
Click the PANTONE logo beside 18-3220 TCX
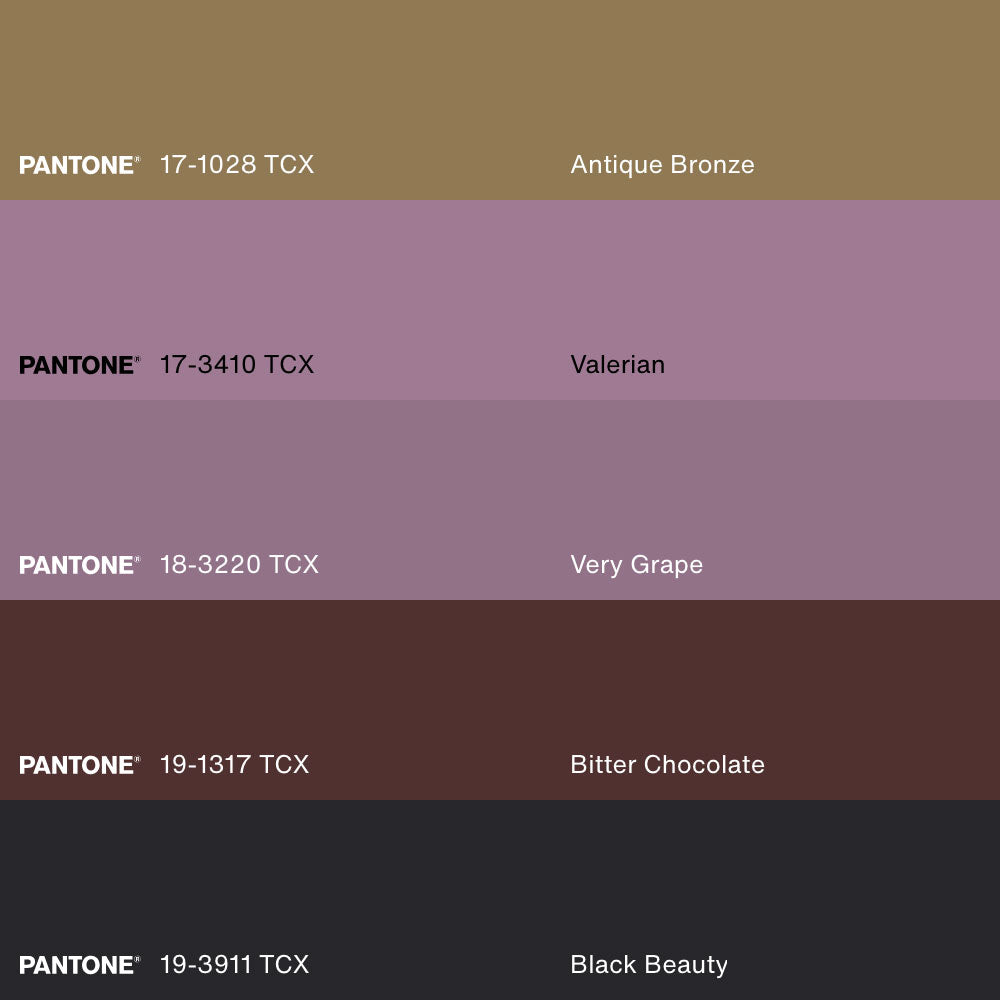(80, 565)
